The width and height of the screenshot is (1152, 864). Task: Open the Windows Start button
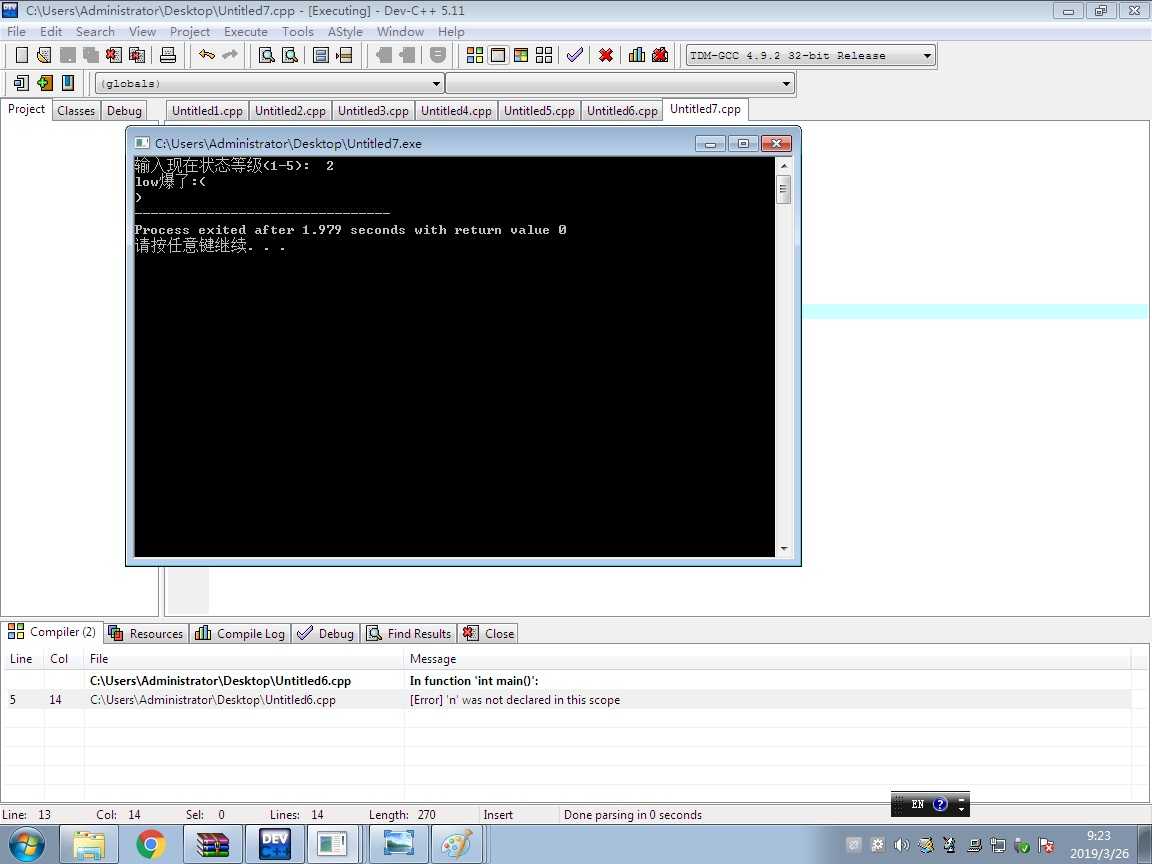point(26,844)
